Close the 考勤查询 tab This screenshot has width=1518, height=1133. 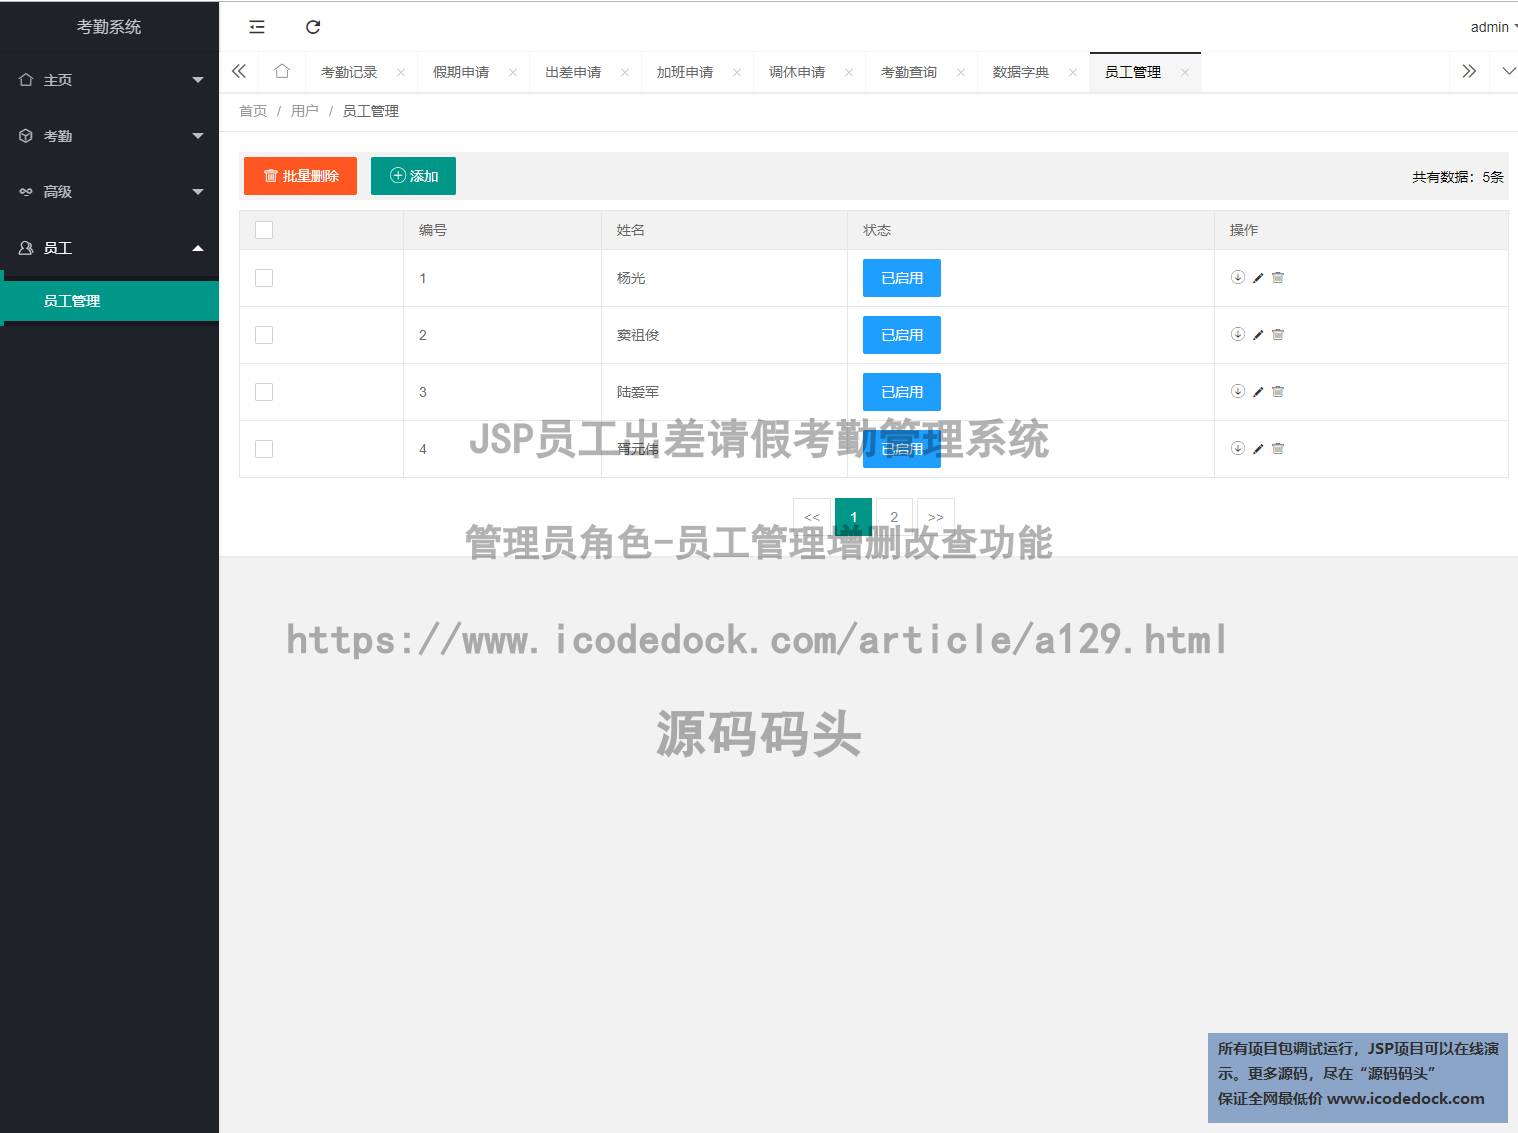(961, 72)
